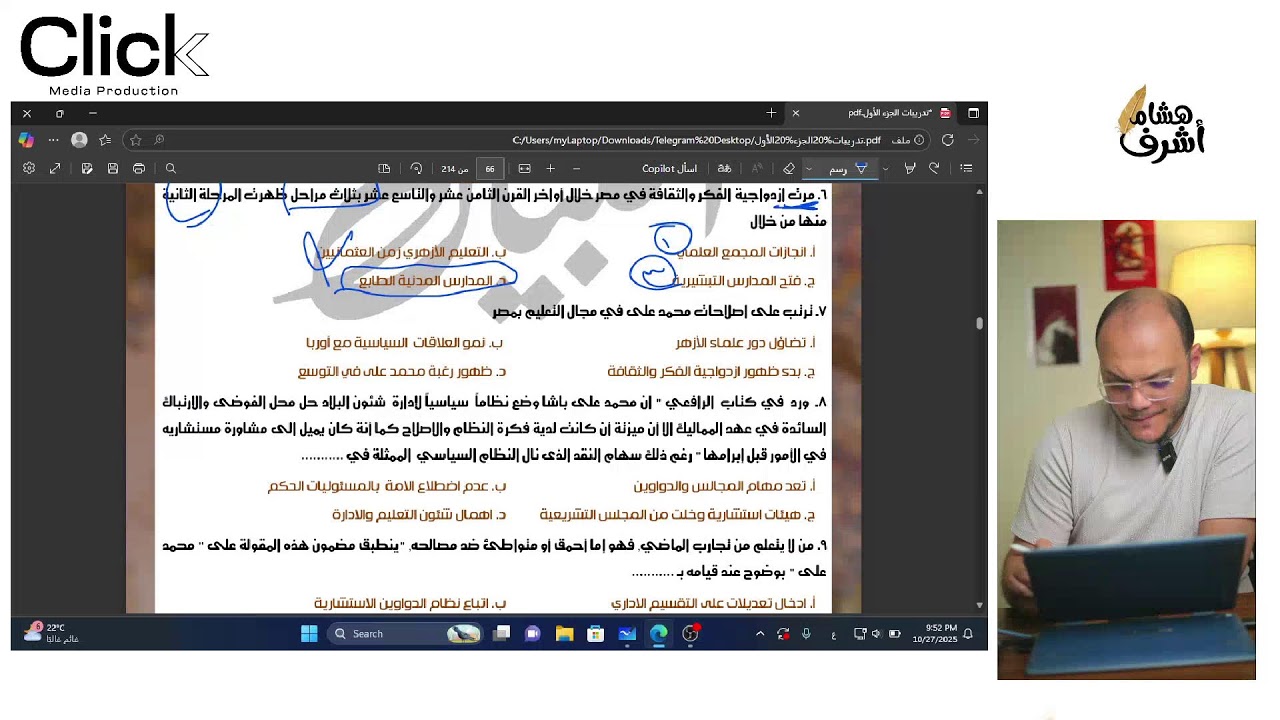The width and height of the screenshot is (1280, 720).
Task: Open clock showing 9:52 PM
Action: click(x=934, y=633)
